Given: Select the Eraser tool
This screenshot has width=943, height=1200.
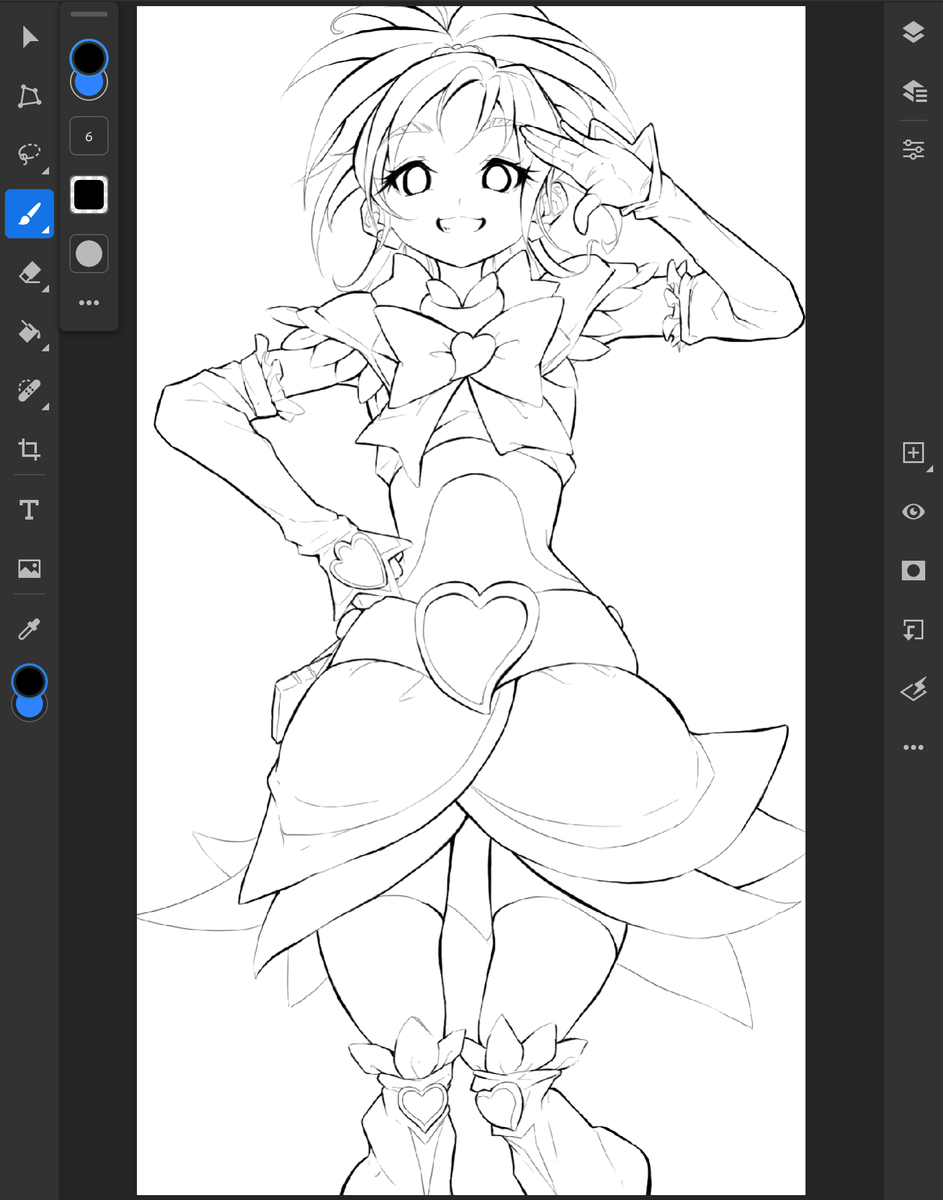Looking at the screenshot, I should 30,273.
